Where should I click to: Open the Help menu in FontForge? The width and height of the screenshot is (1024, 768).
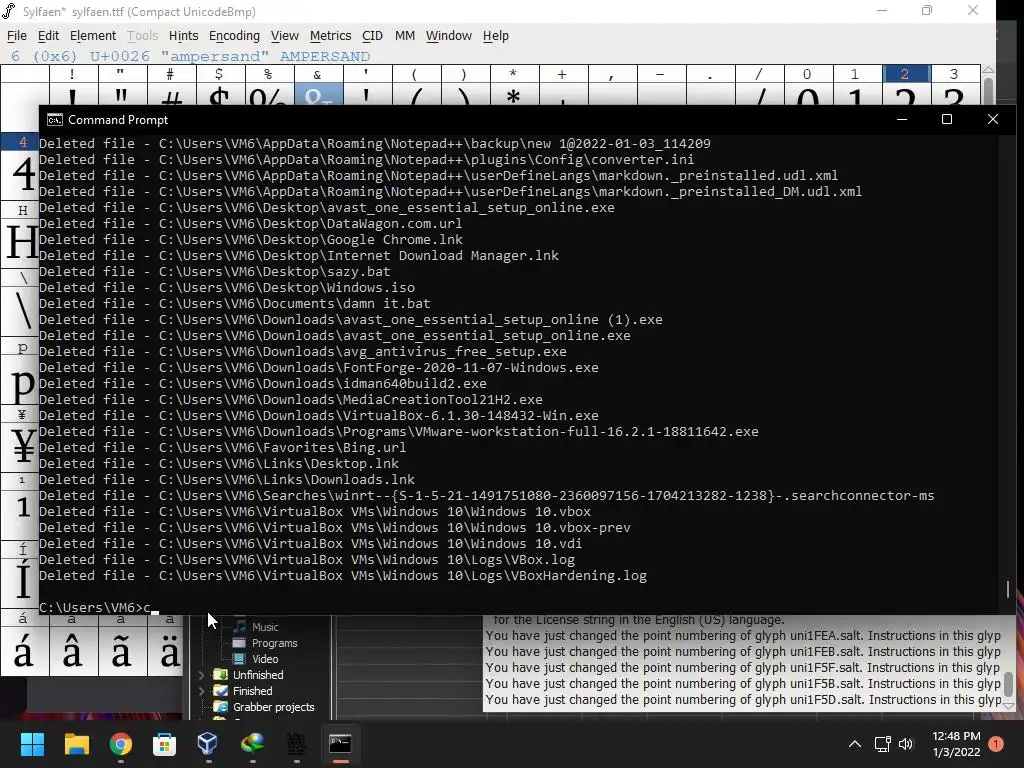pos(496,36)
